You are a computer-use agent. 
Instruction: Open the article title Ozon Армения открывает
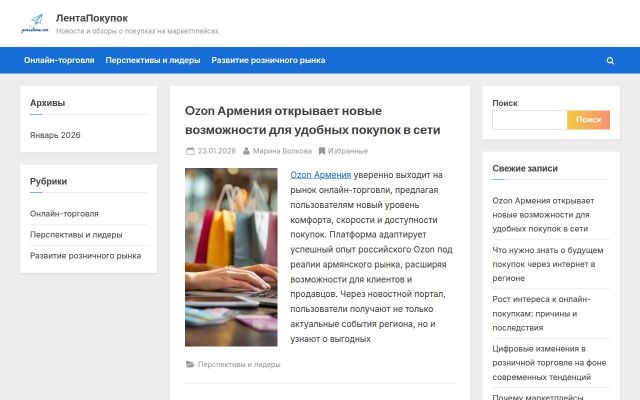click(313, 120)
